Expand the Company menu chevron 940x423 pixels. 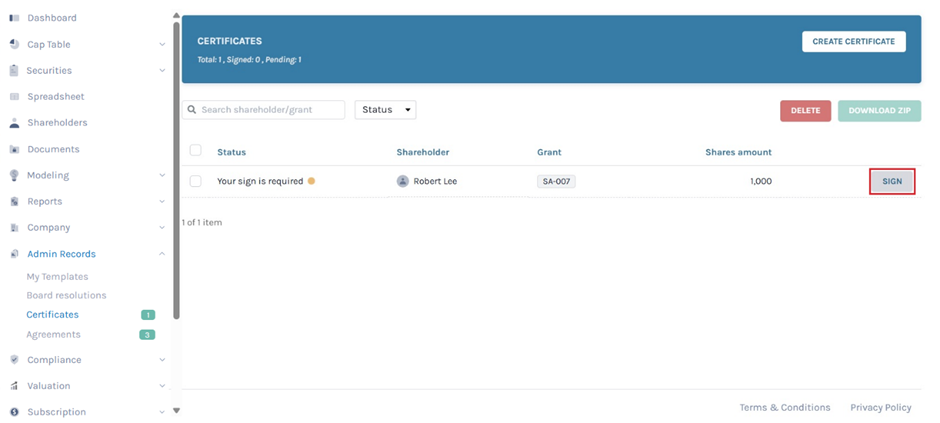click(x=162, y=228)
